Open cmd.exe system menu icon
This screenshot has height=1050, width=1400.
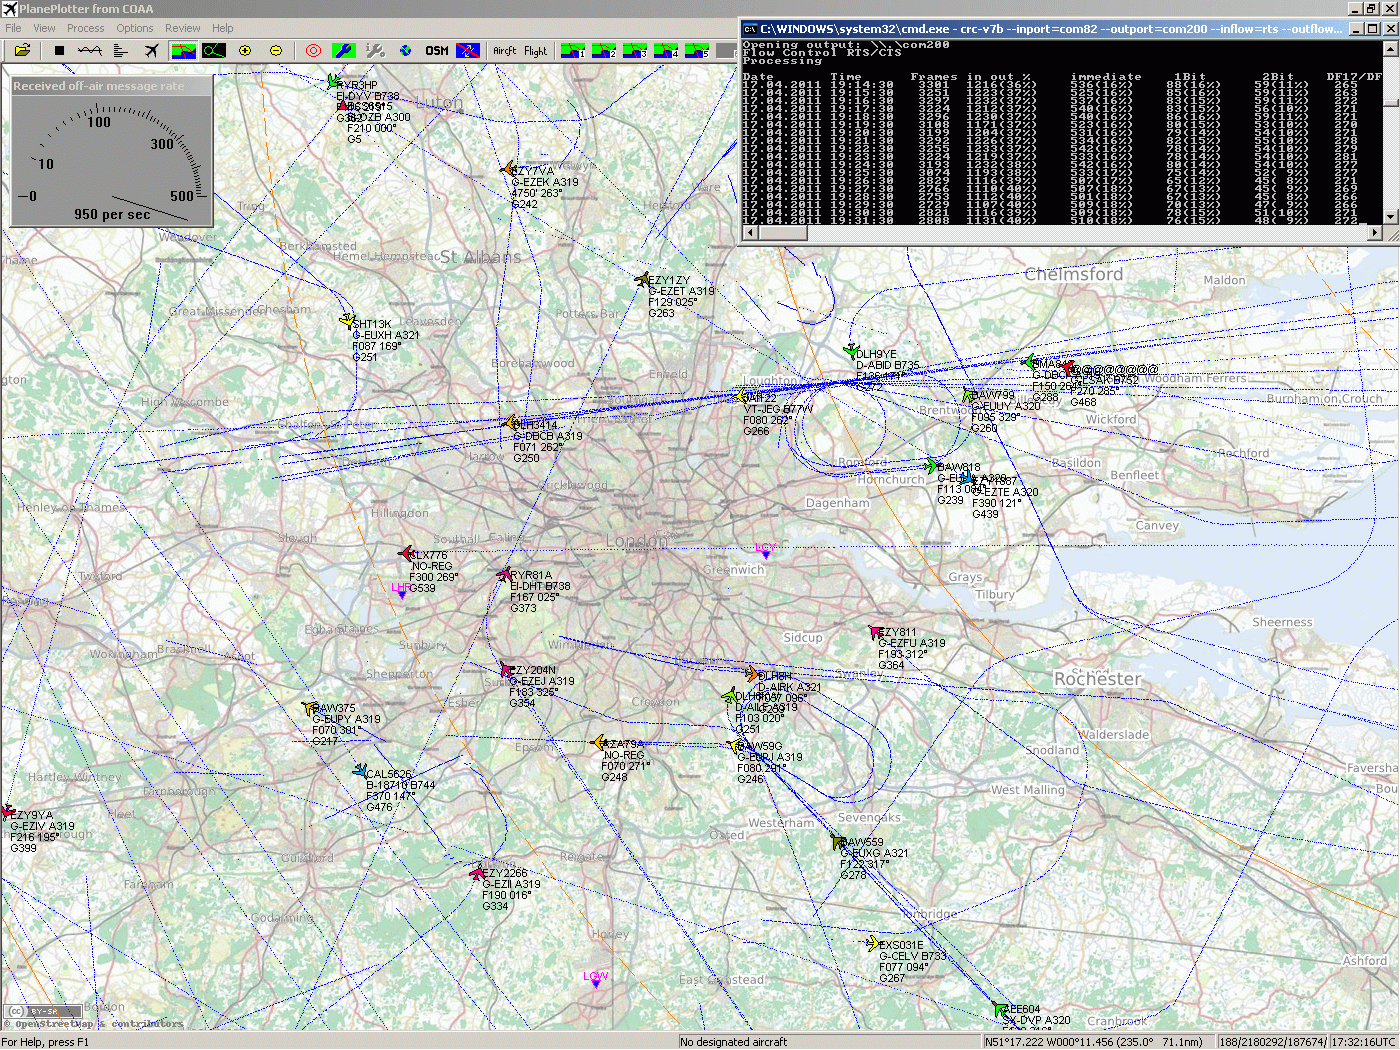(750, 29)
